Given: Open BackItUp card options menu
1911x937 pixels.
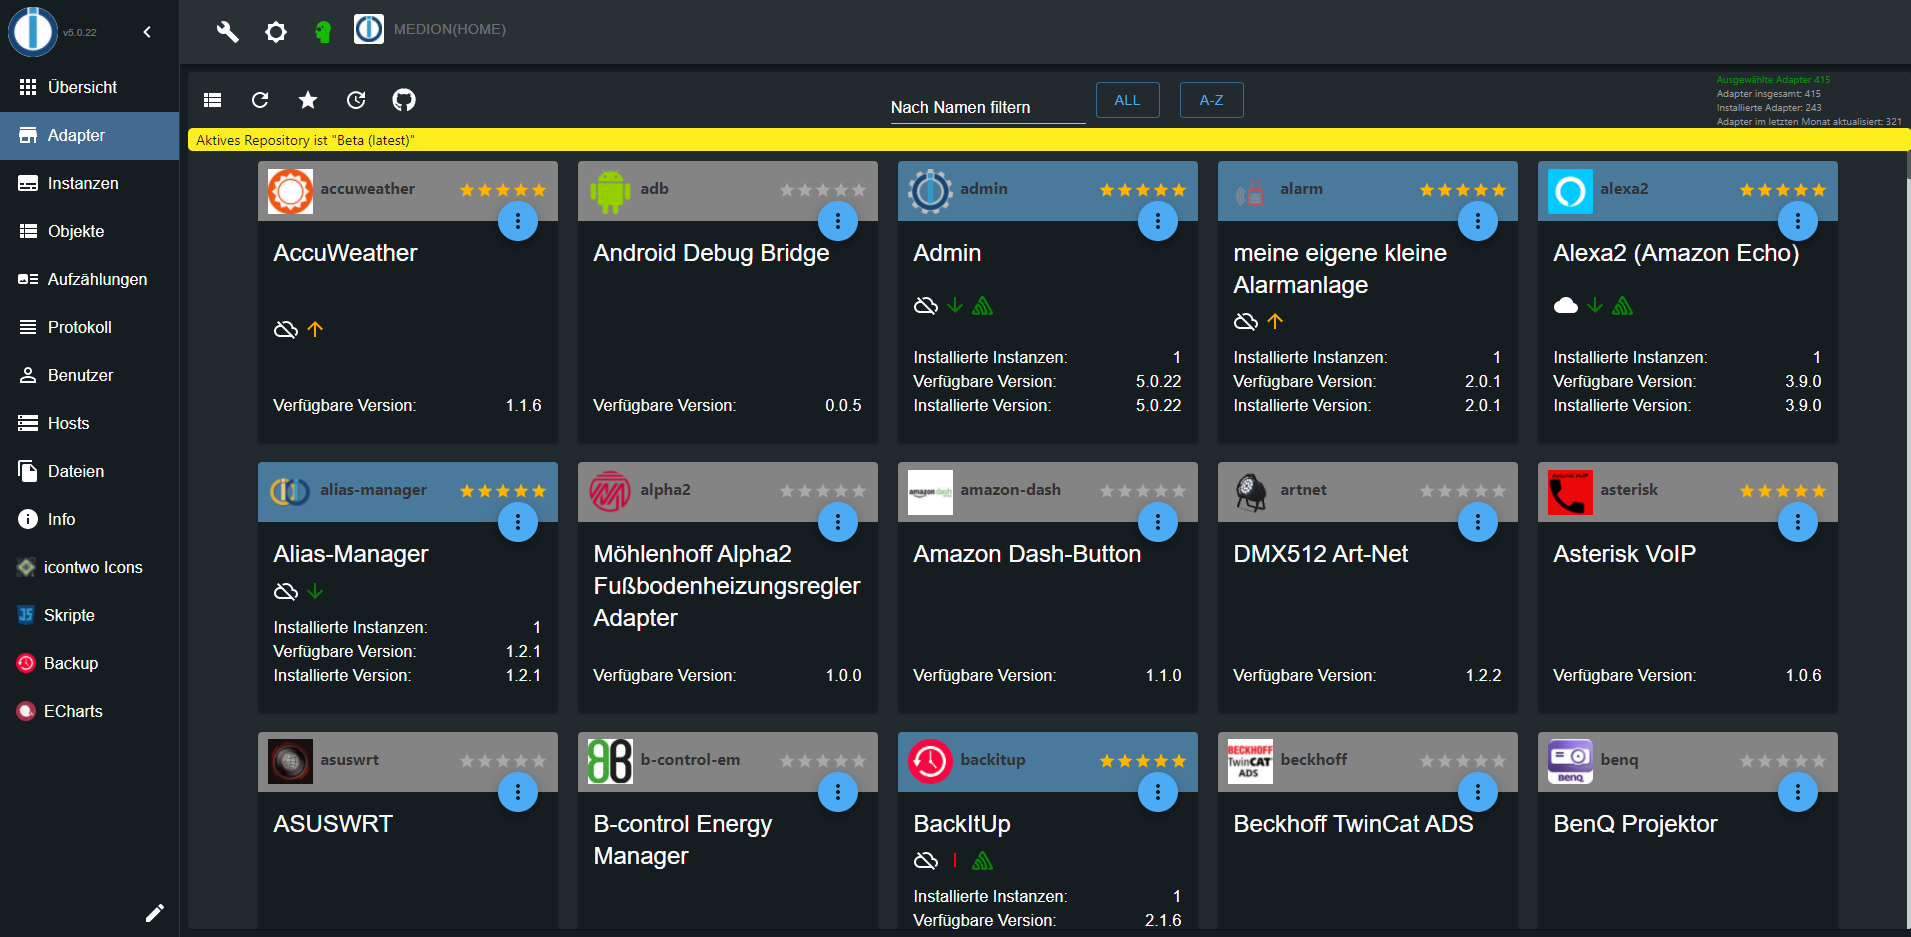Looking at the screenshot, I should tap(1158, 792).
